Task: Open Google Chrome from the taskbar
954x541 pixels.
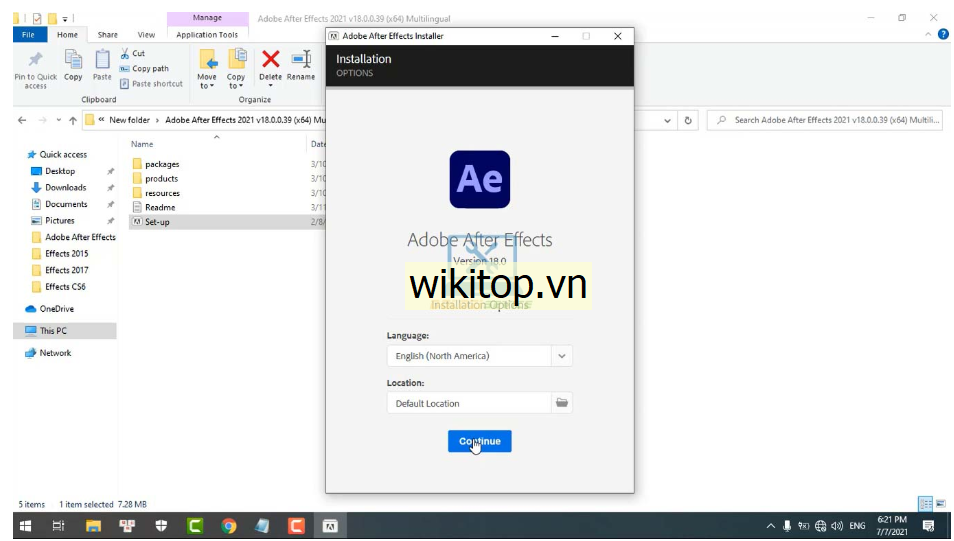Action: 229,526
